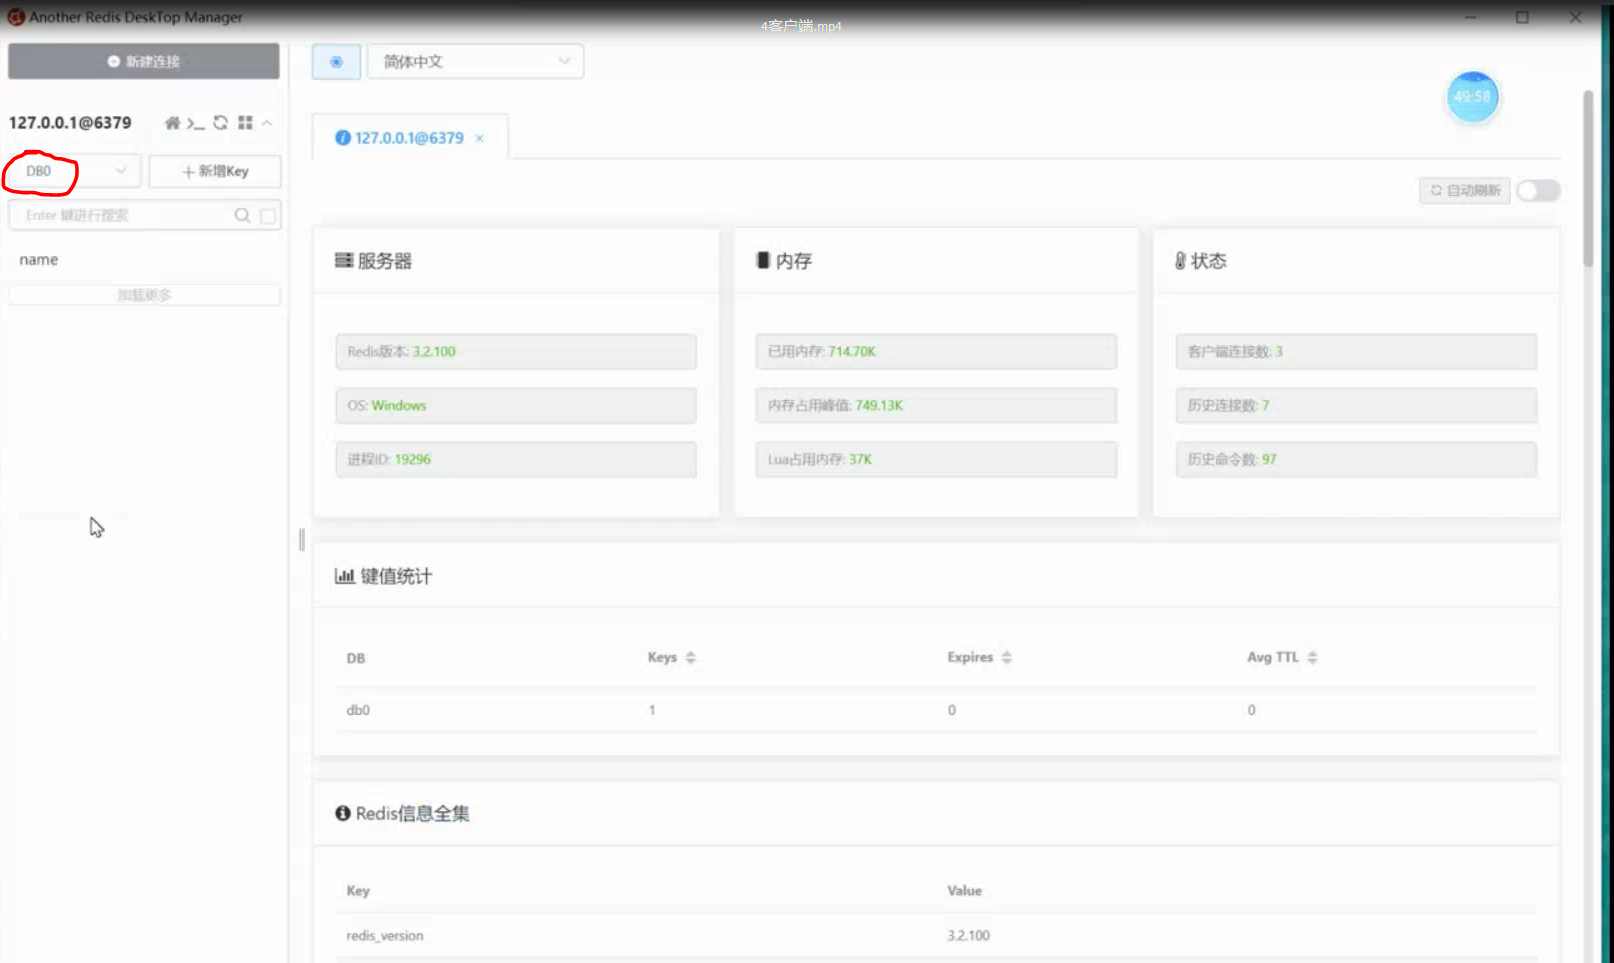Click the history commands 97 field
This screenshot has width=1614, height=963.
pyautogui.click(x=1356, y=460)
